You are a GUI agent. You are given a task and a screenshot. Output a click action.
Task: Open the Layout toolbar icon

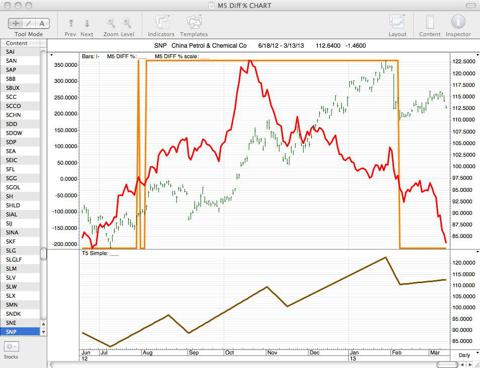pos(397,23)
